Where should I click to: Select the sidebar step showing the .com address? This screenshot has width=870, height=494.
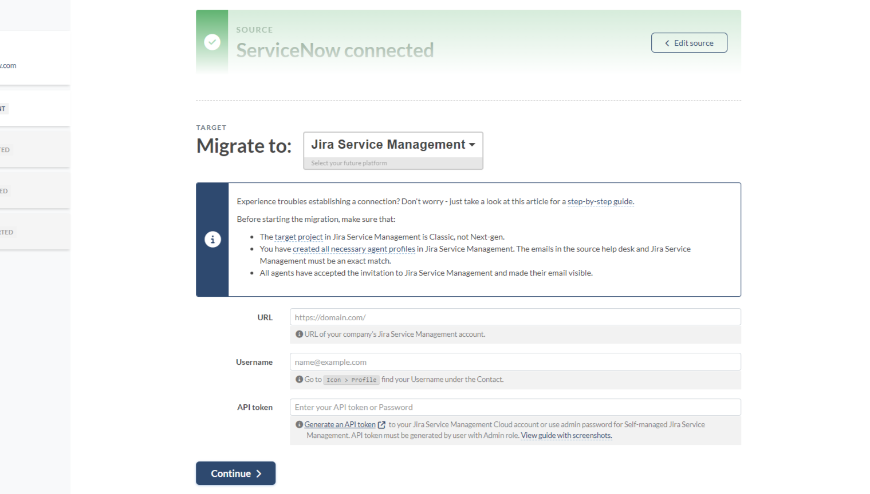[x=30, y=66]
